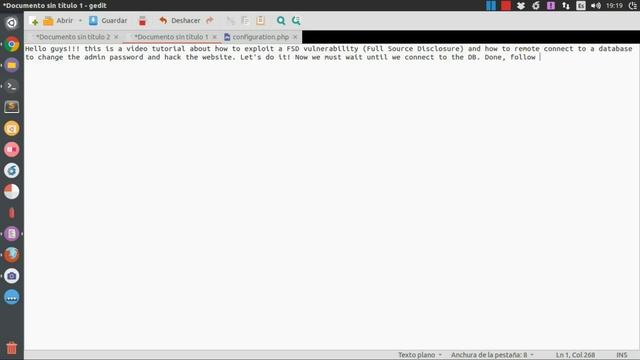Open the search and replace icon
This screenshot has width=640, height=360.
(x=296, y=20)
